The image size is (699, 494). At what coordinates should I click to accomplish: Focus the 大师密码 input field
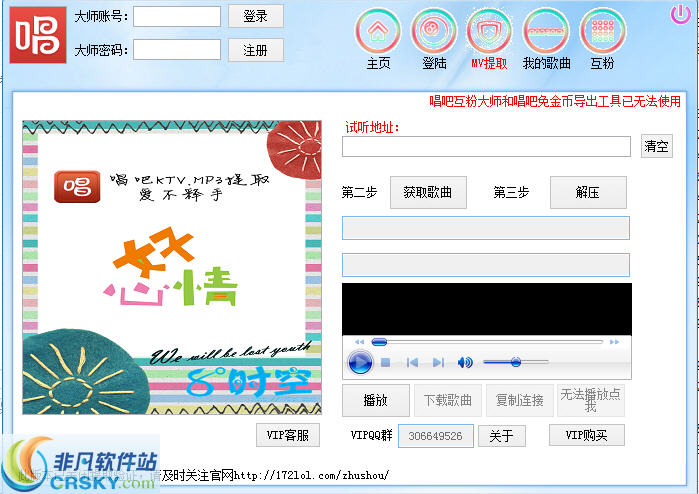pyautogui.click(x=177, y=49)
